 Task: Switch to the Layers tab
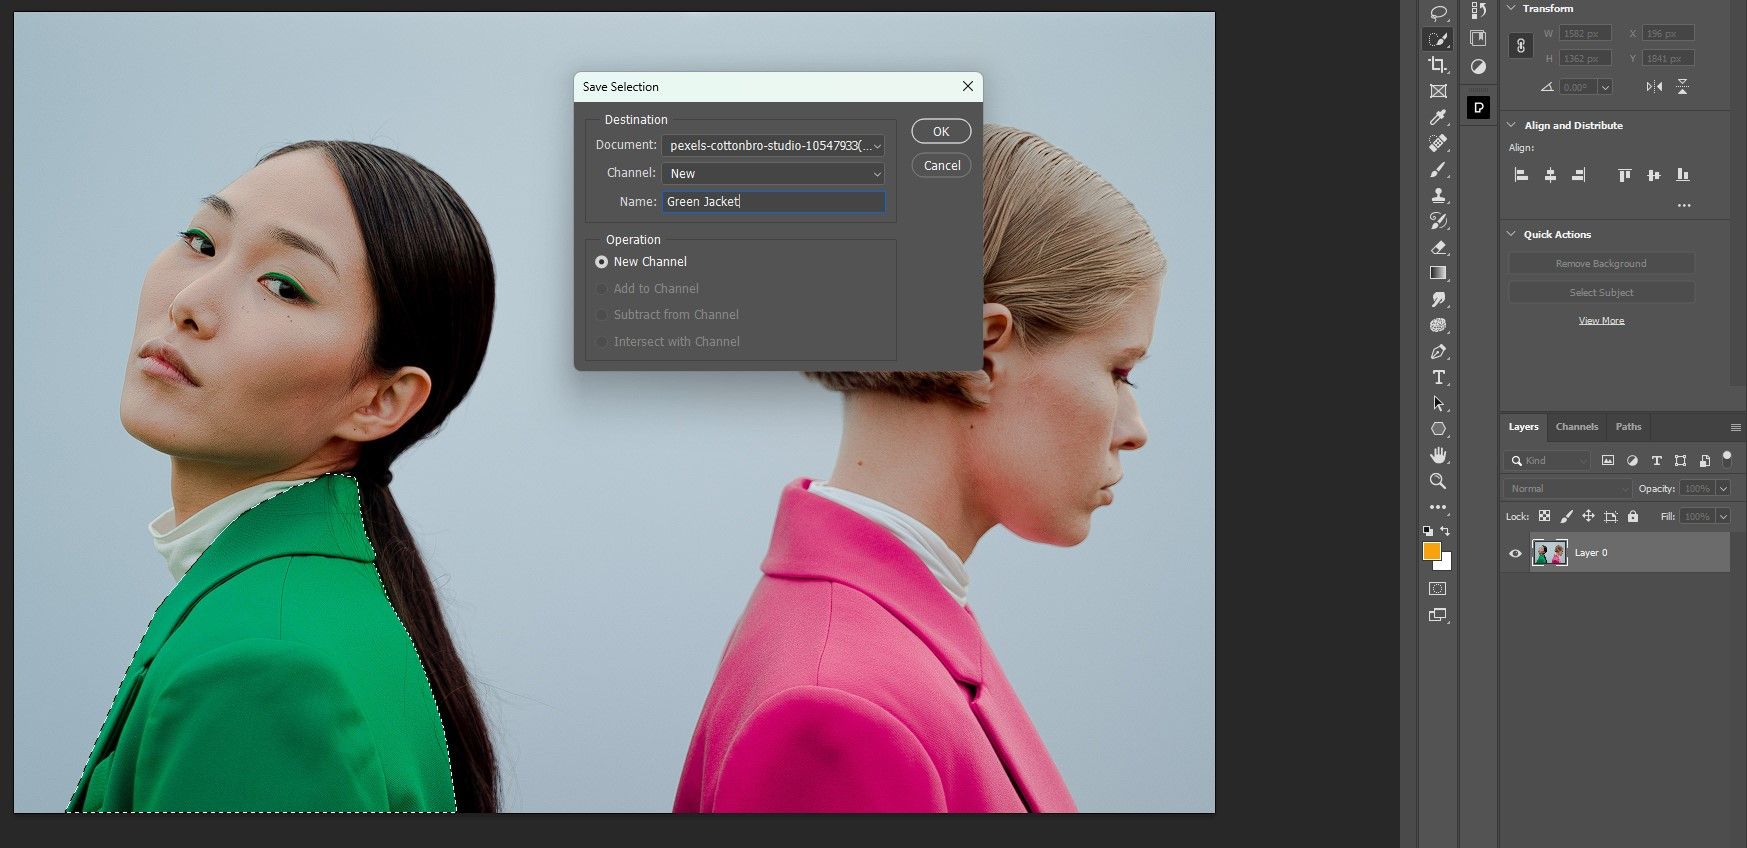[1523, 427]
